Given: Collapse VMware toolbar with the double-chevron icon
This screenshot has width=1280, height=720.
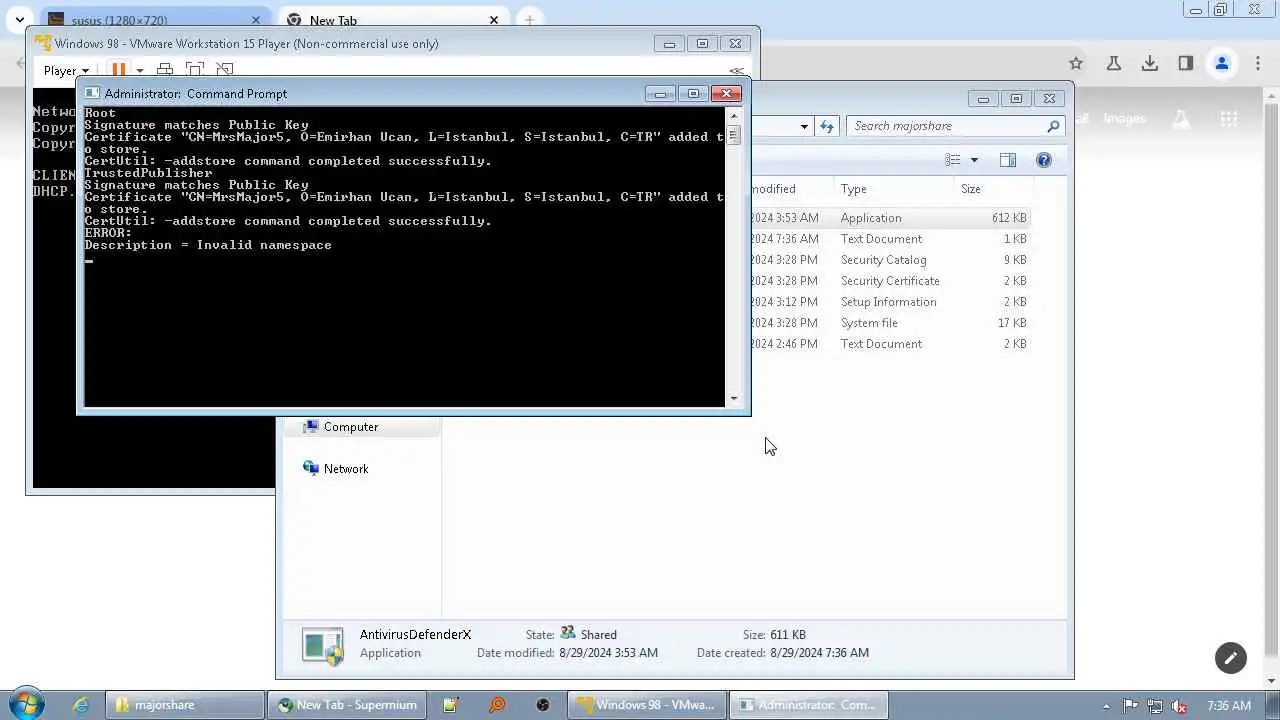Looking at the screenshot, I should (737, 70).
